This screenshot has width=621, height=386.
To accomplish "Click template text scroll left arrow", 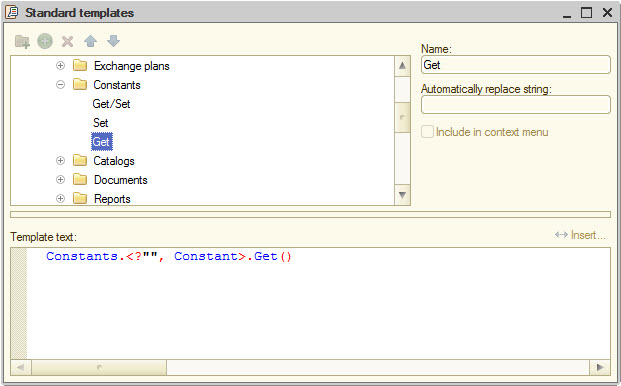I will (21, 367).
